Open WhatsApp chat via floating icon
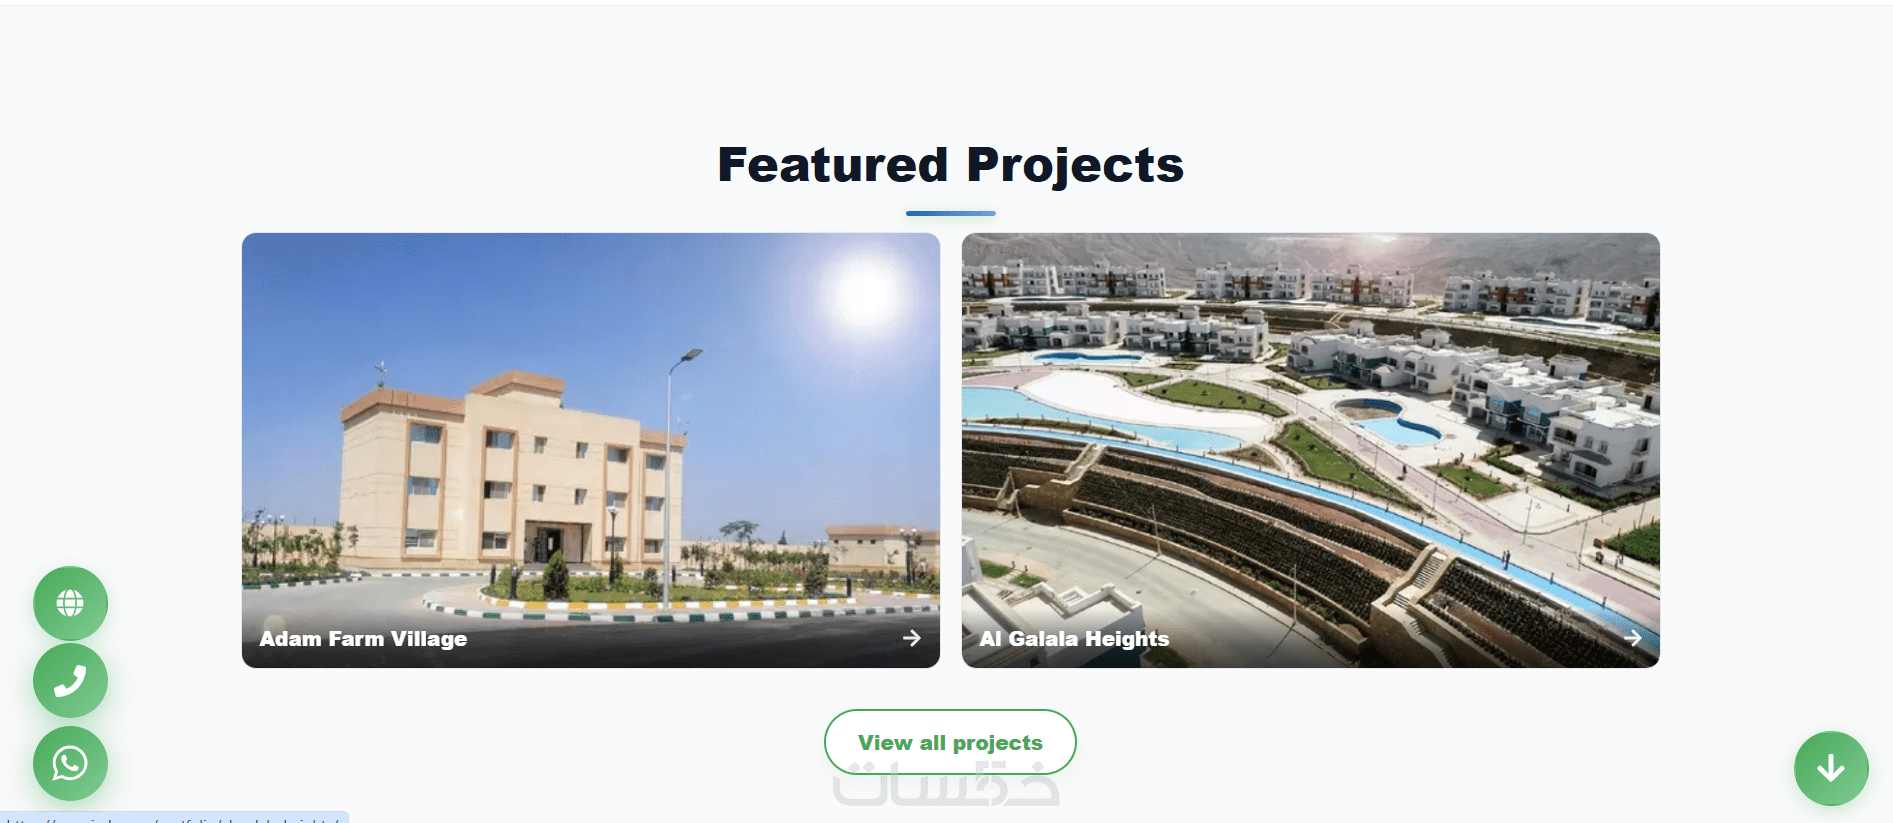This screenshot has height=823, width=1893. coord(70,763)
